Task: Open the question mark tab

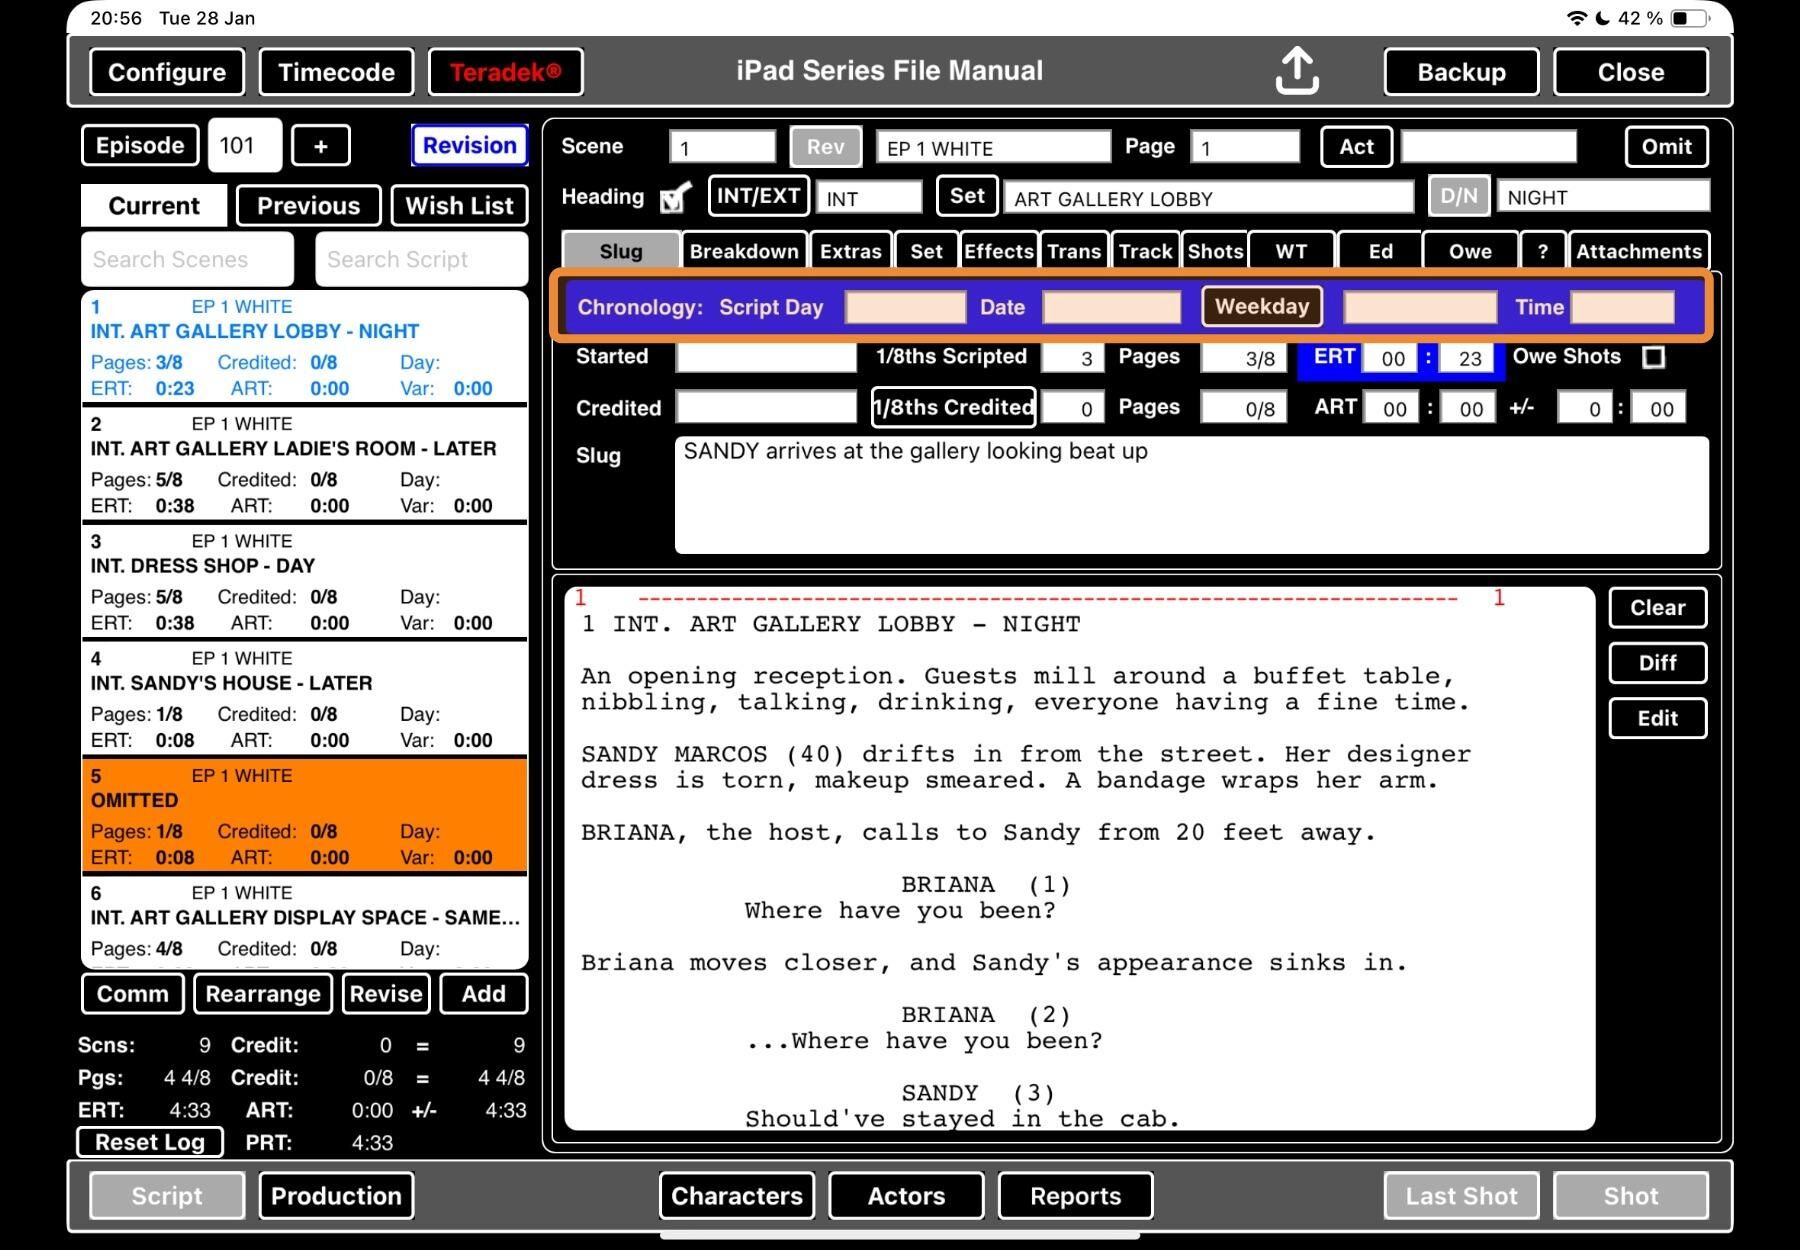Action: click(1542, 251)
